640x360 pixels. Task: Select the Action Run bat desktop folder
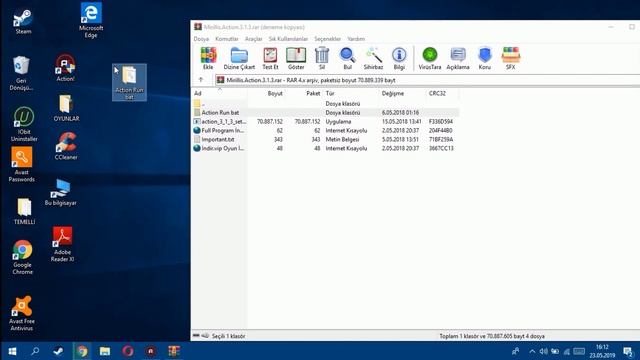[x=129, y=82]
